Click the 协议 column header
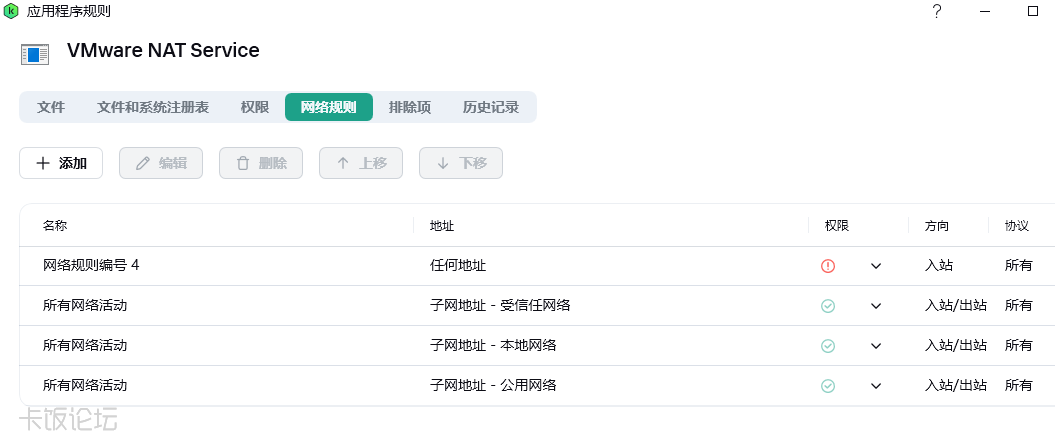 1017,225
